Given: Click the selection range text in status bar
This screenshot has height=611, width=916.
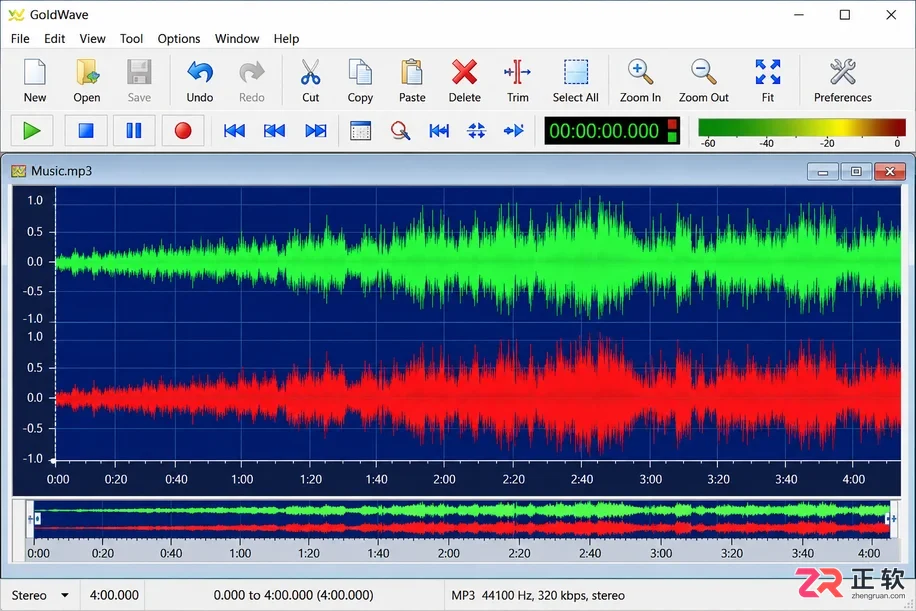Looking at the screenshot, I should click(293, 595).
